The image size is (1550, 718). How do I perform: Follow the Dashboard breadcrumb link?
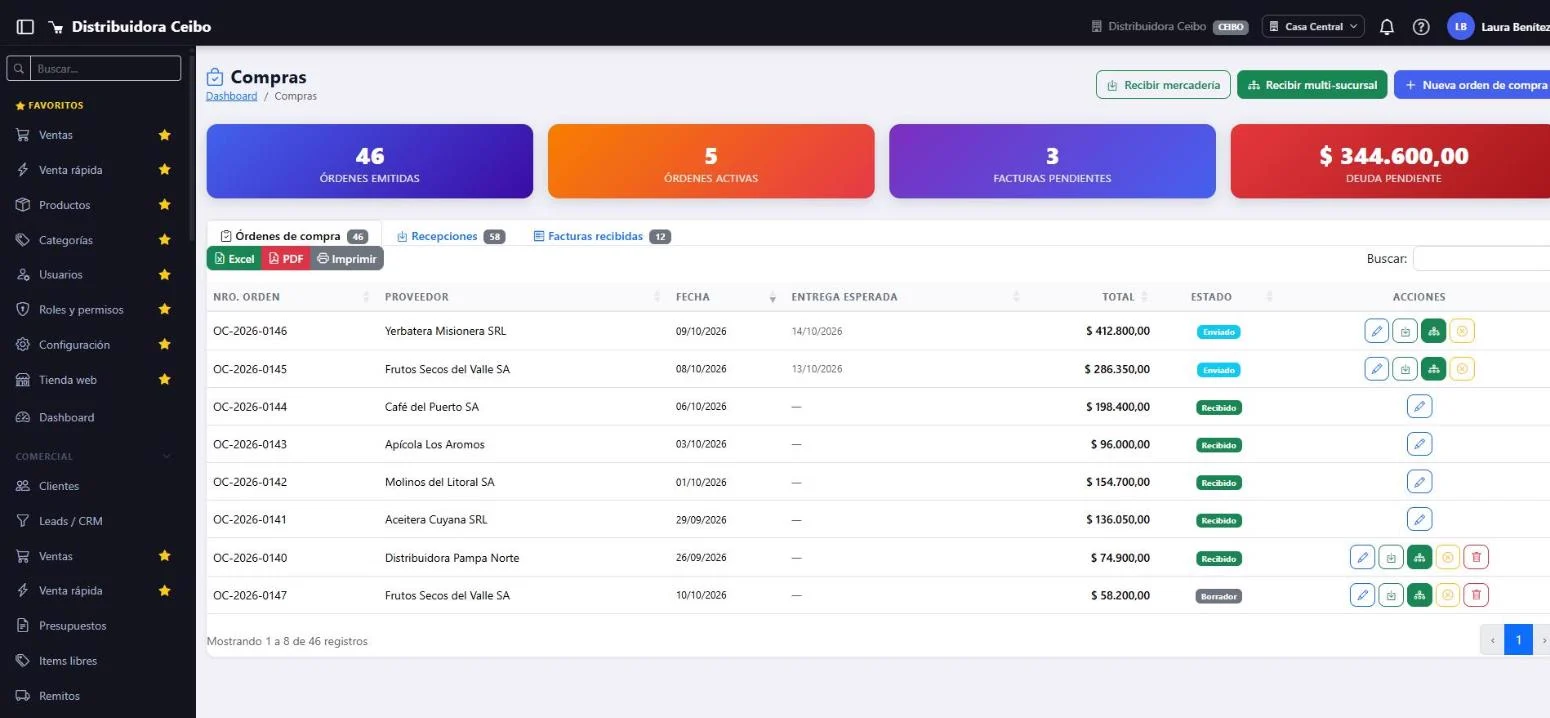click(x=231, y=96)
